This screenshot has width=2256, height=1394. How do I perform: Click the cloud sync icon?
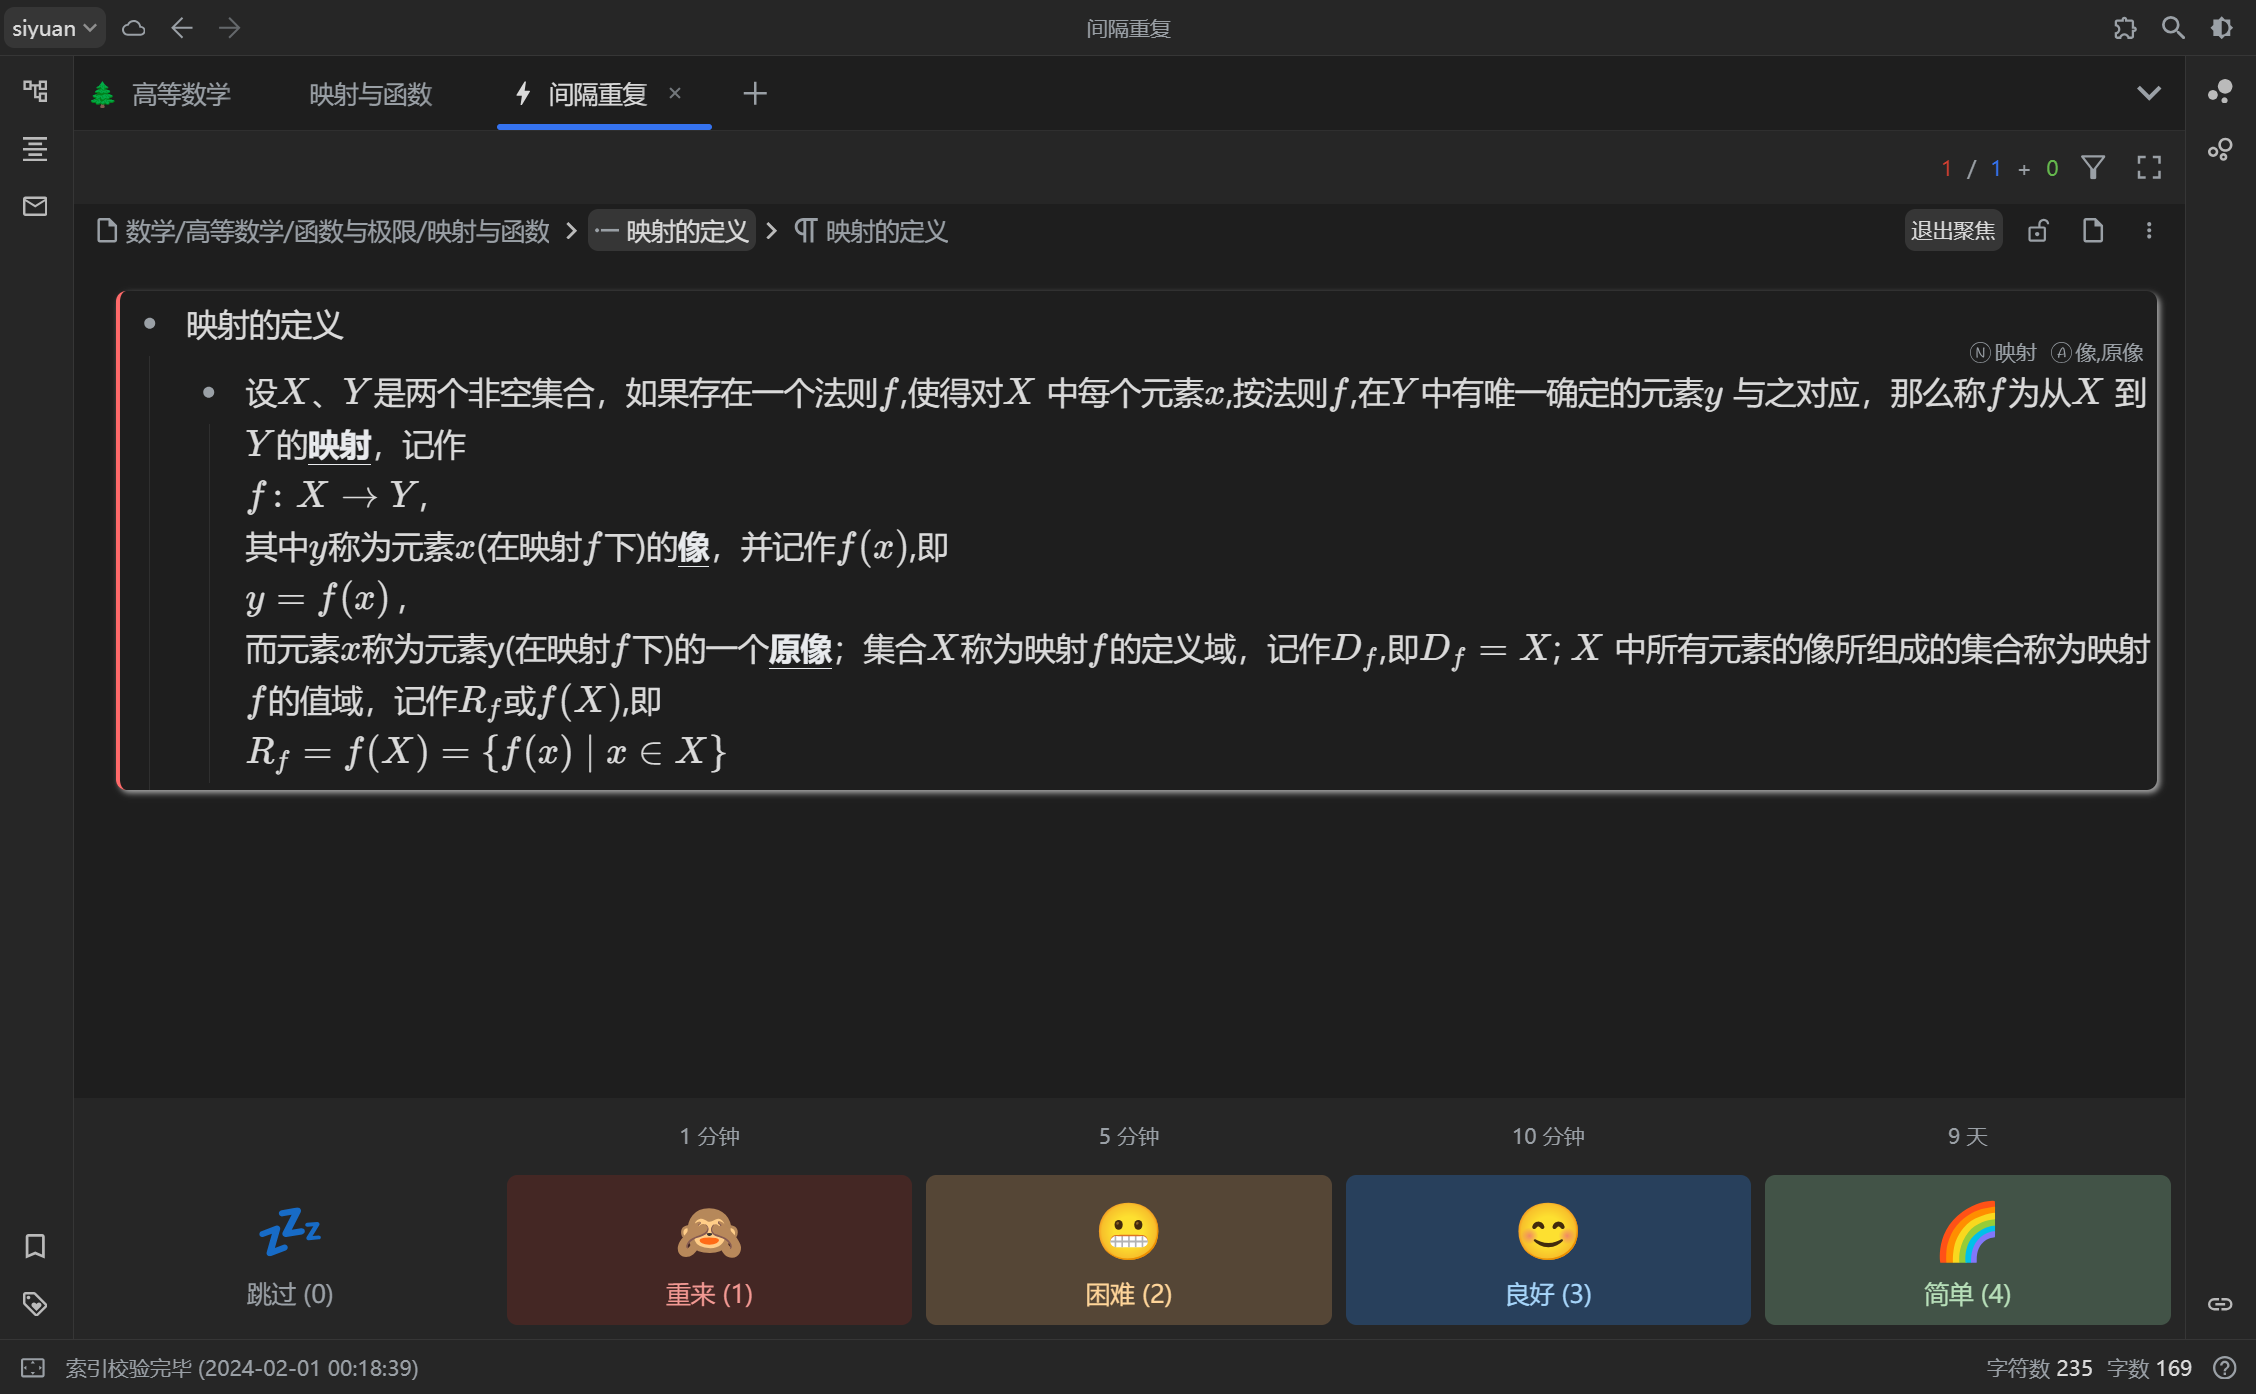point(133,27)
